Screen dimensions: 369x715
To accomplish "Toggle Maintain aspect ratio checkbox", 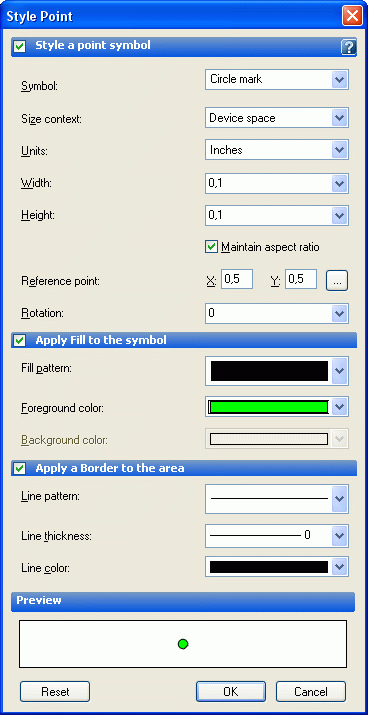I will click(x=211, y=247).
